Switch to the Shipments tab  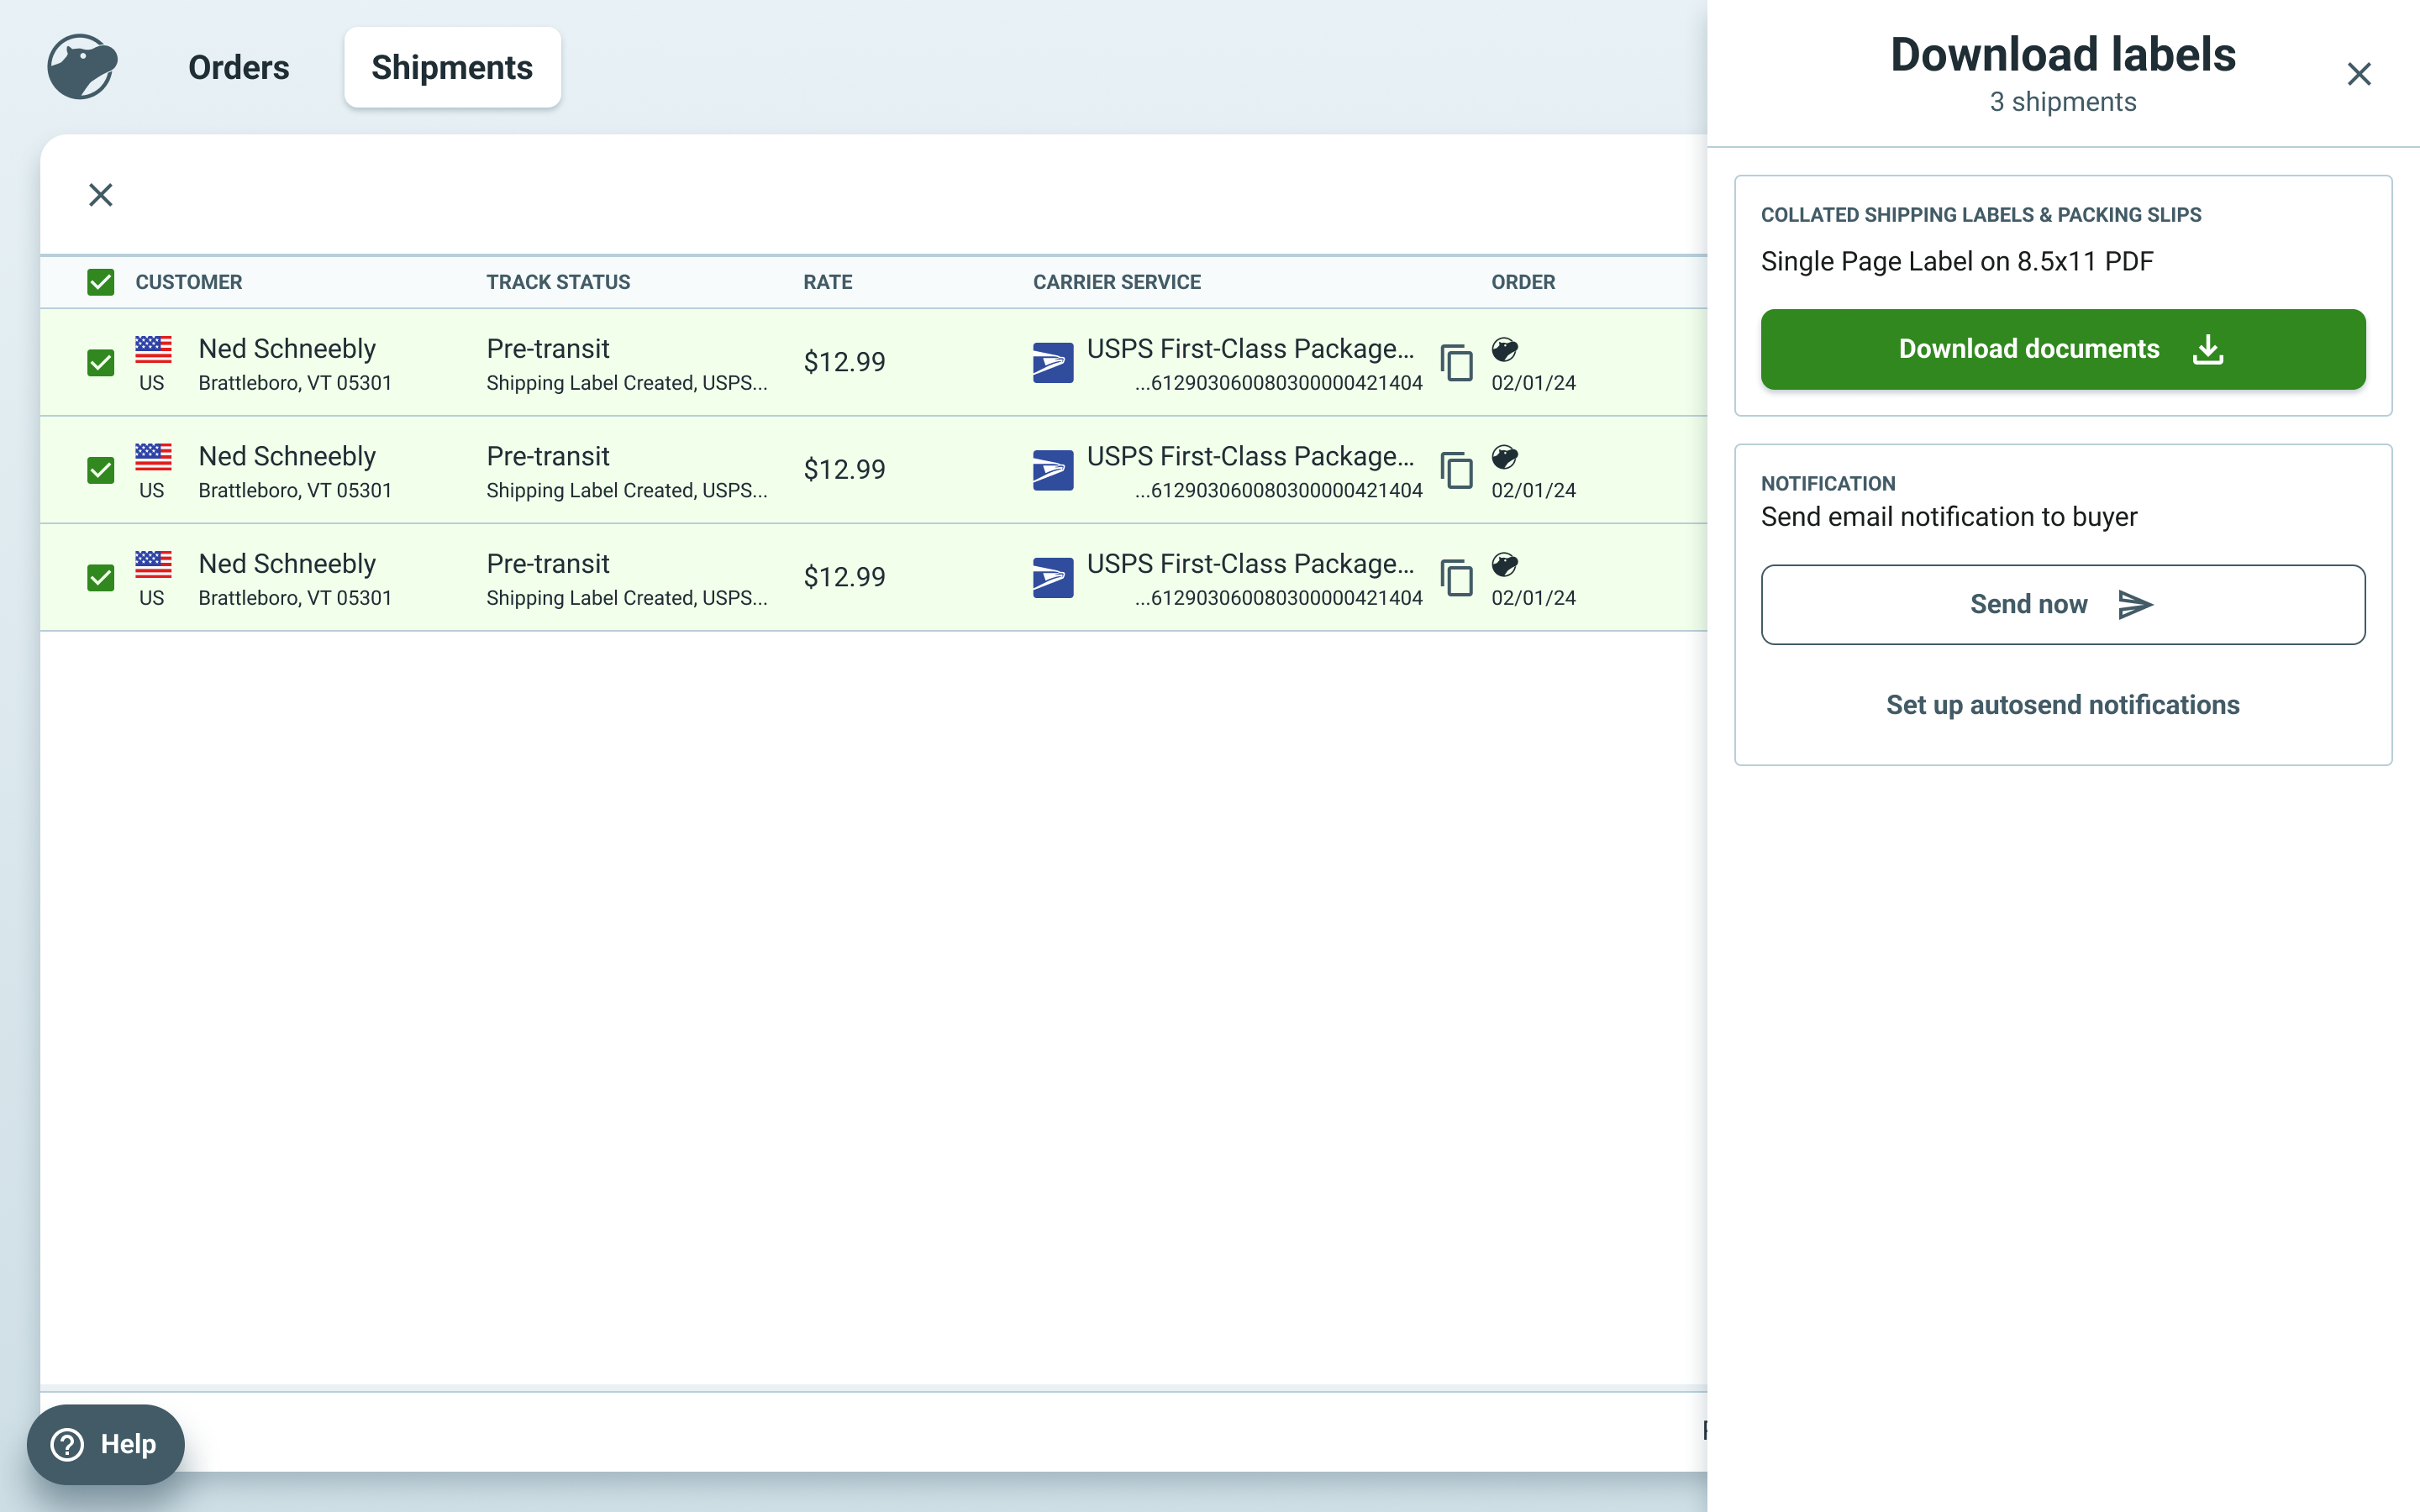point(452,67)
